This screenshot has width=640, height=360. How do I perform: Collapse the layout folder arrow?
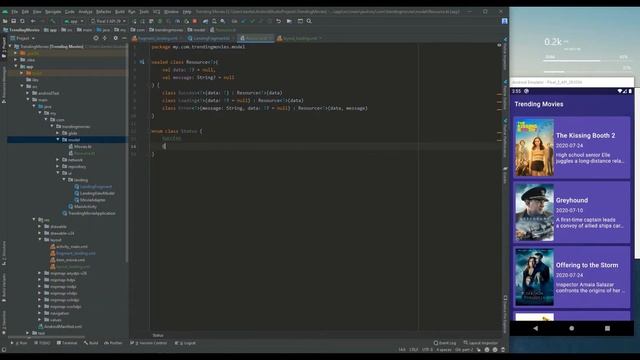[40, 240]
